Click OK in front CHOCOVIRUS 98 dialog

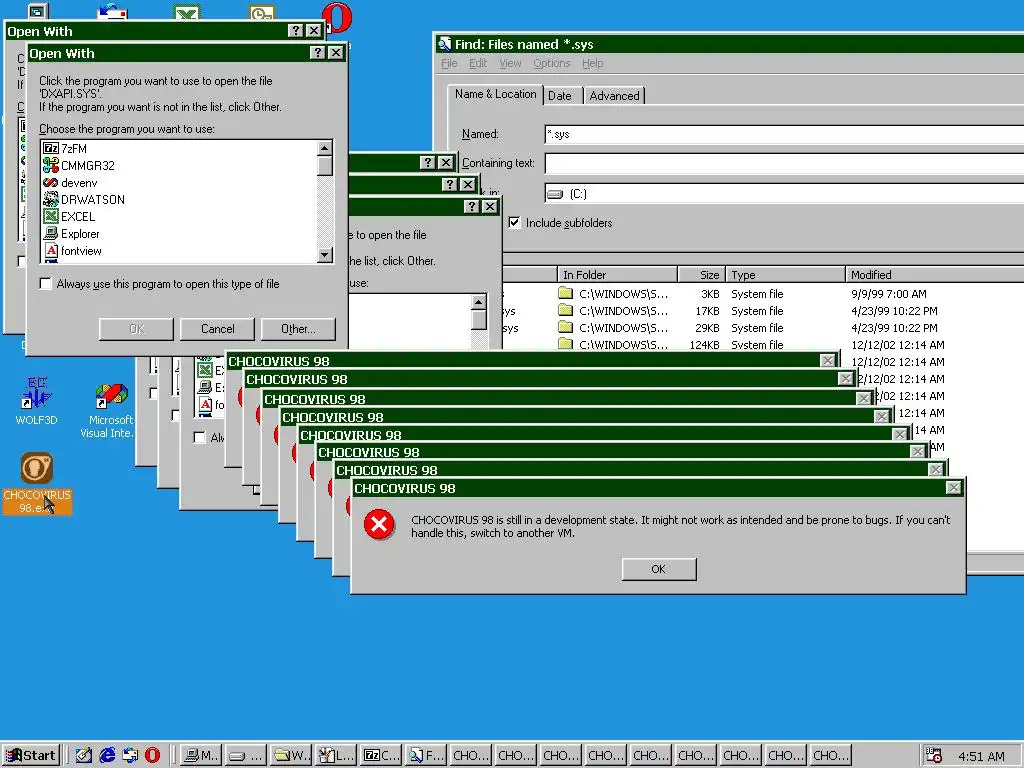pyautogui.click(x=659, y=569)
